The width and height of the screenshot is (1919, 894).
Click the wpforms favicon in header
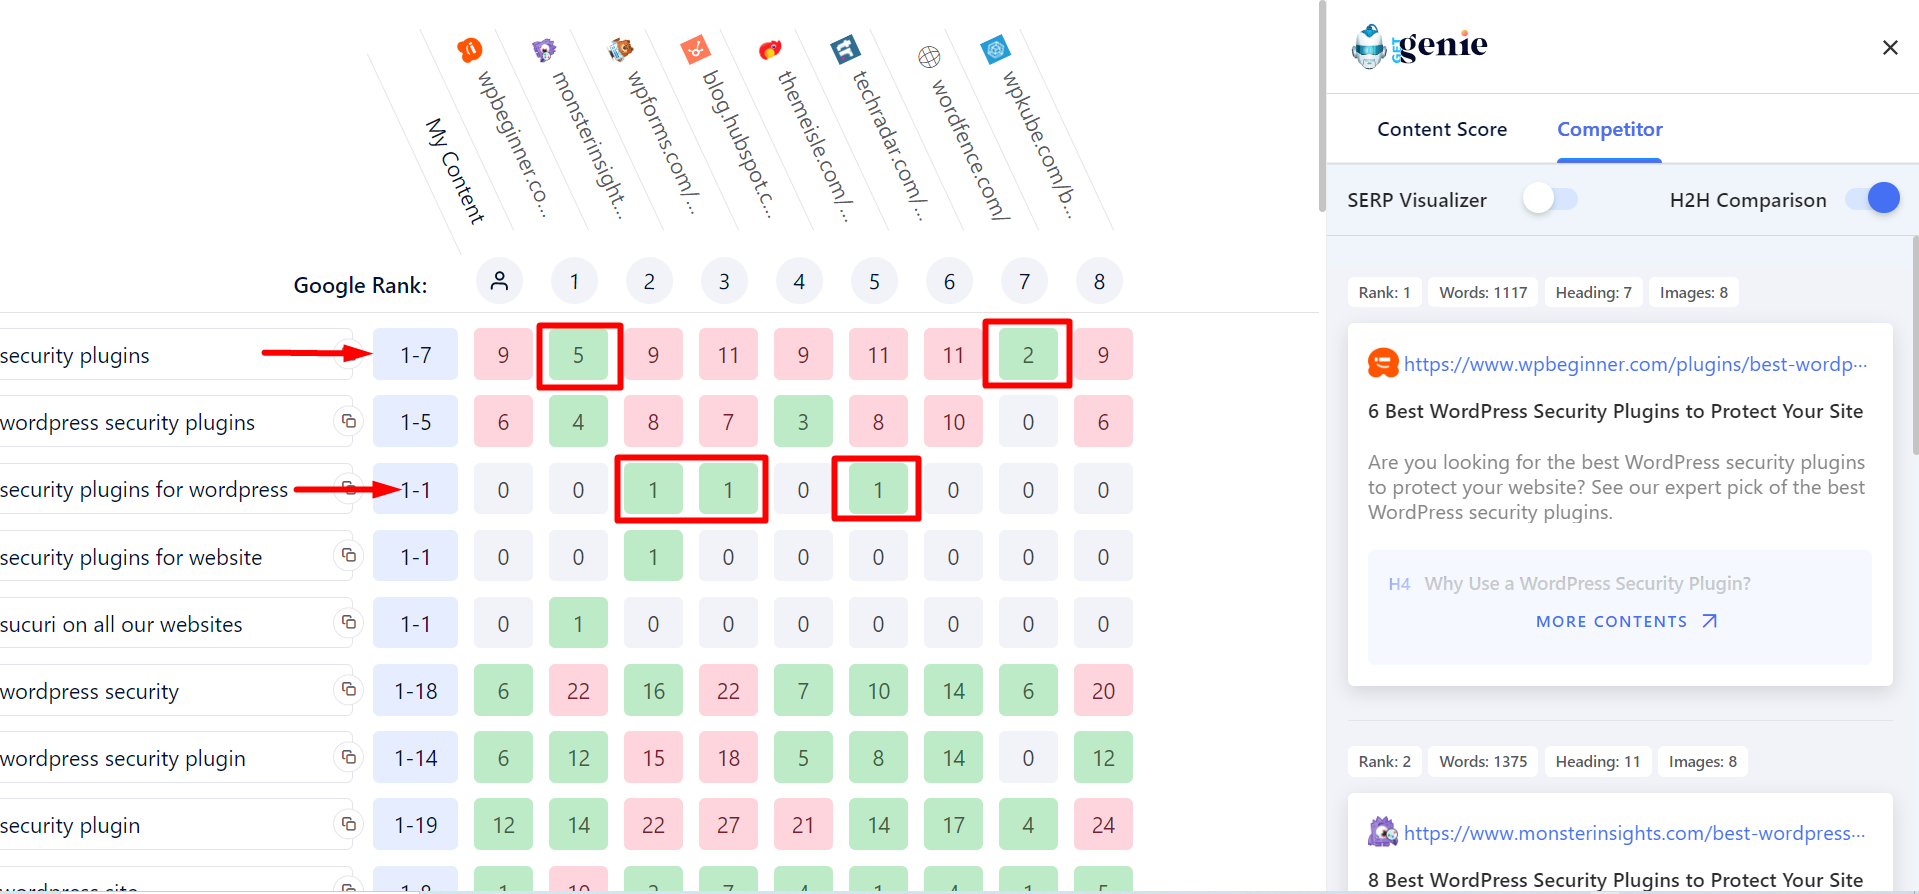click(620, 49)
